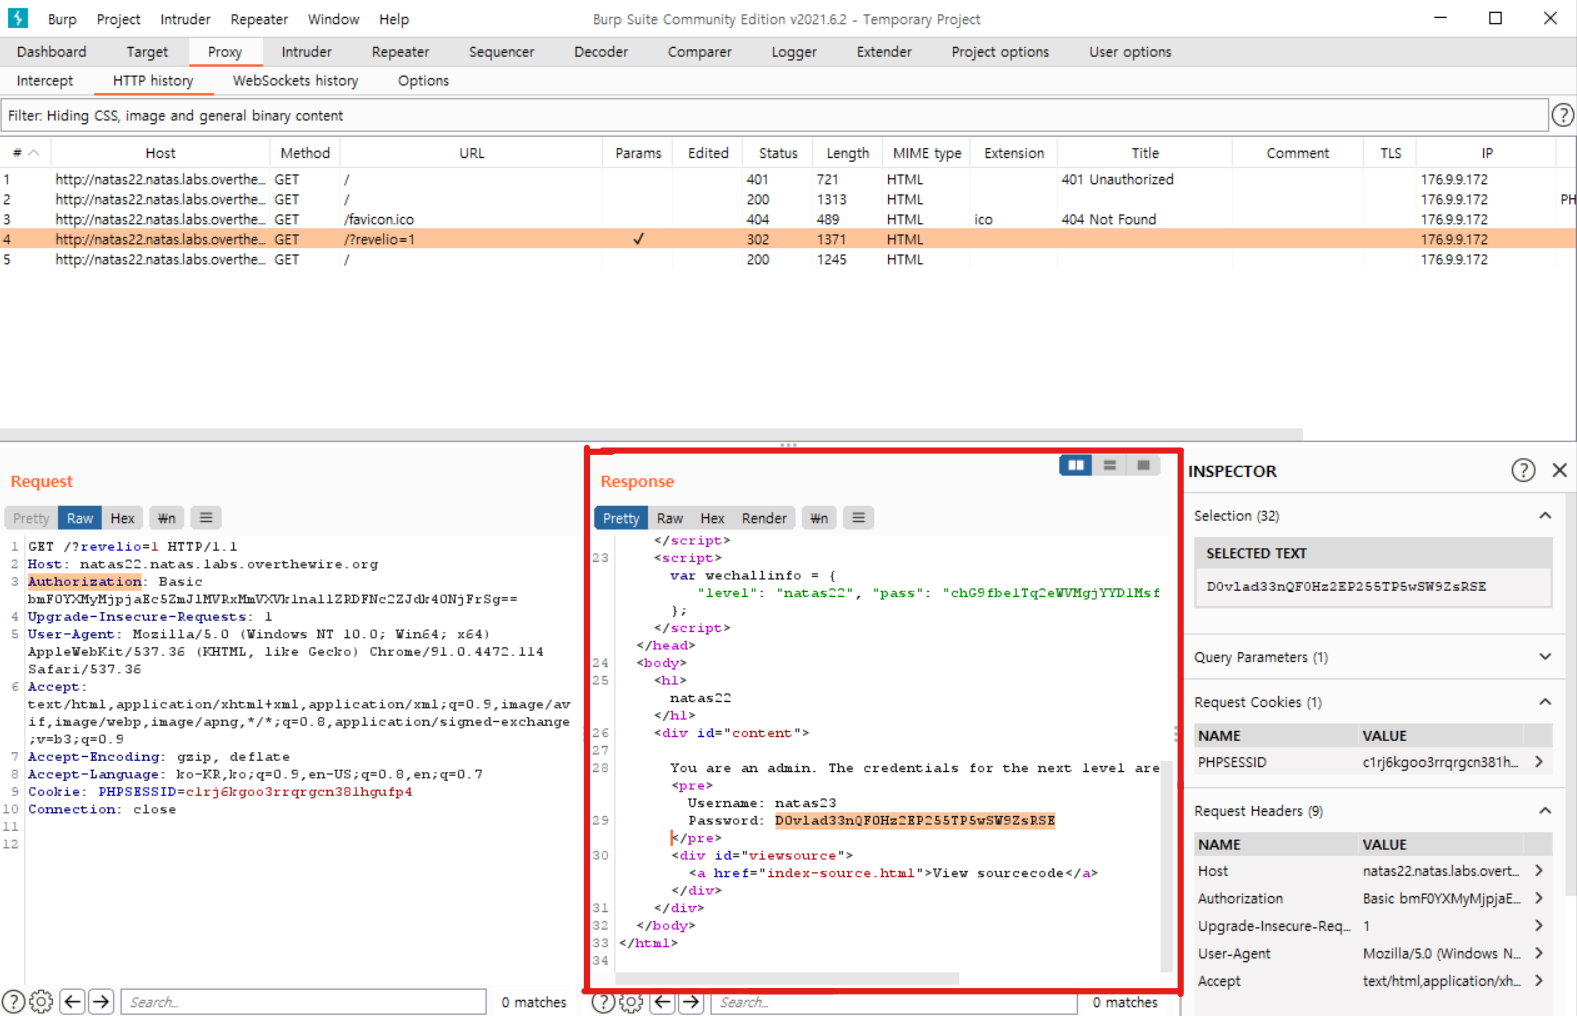Sort history by MIME type column
The width and height of the screenshot is (1577, 1016).
[926, 153]
